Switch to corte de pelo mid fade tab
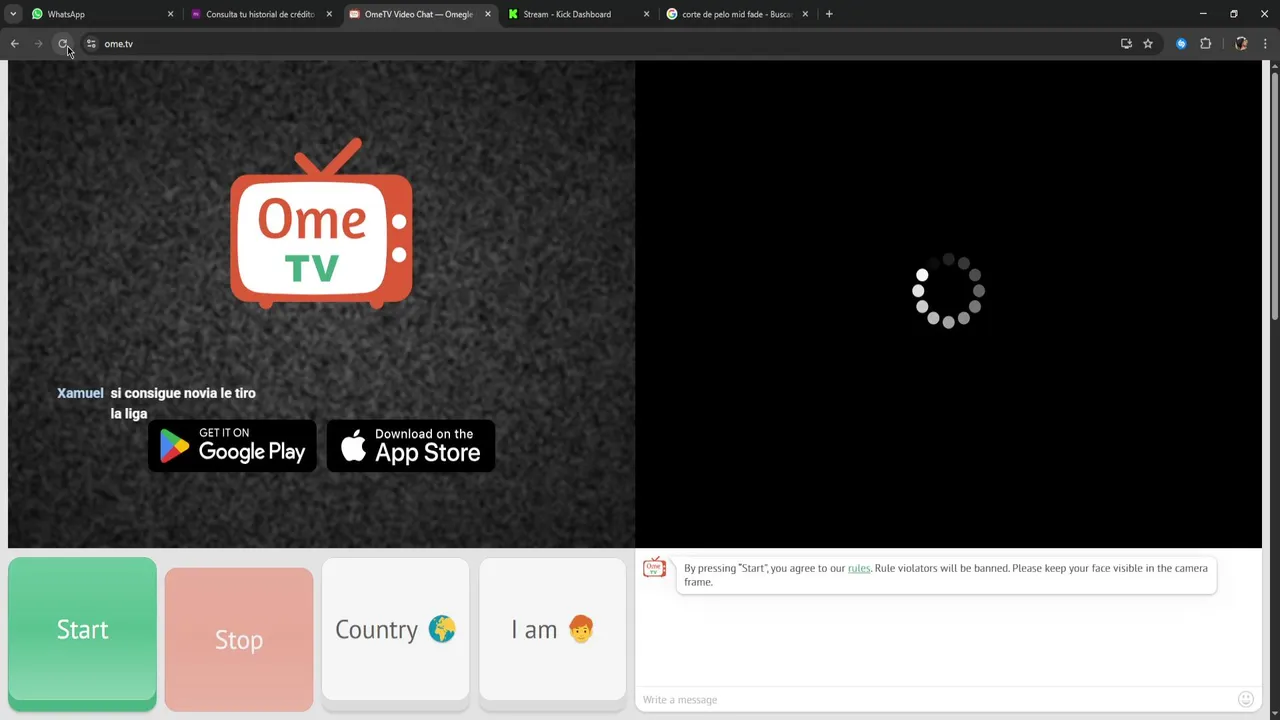1280x720 pixels. point(736,14)
